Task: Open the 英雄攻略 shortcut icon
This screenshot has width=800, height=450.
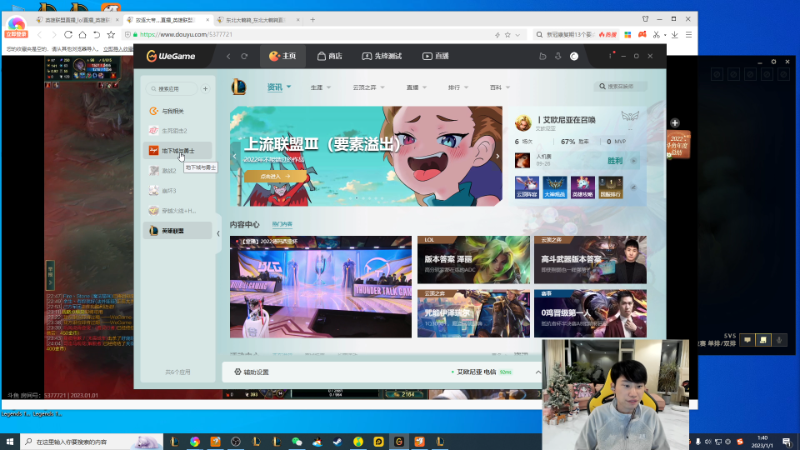Action: [583, 187]
